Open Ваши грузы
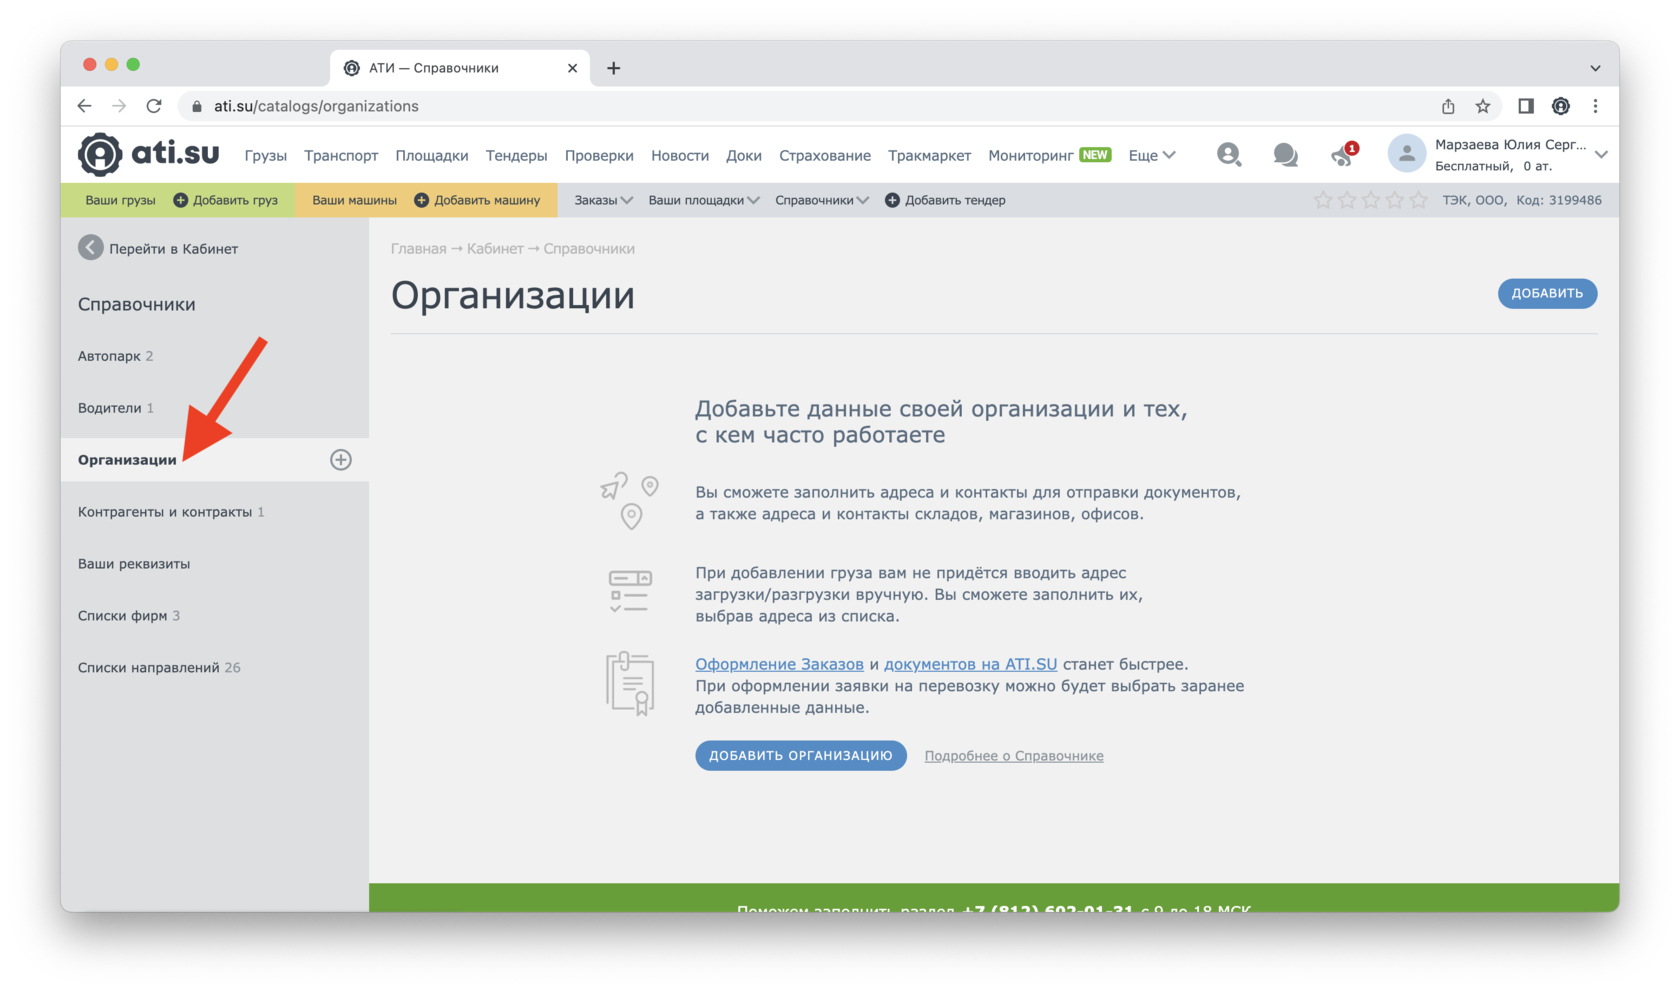The image size is (1680, 992). [121, 200]
